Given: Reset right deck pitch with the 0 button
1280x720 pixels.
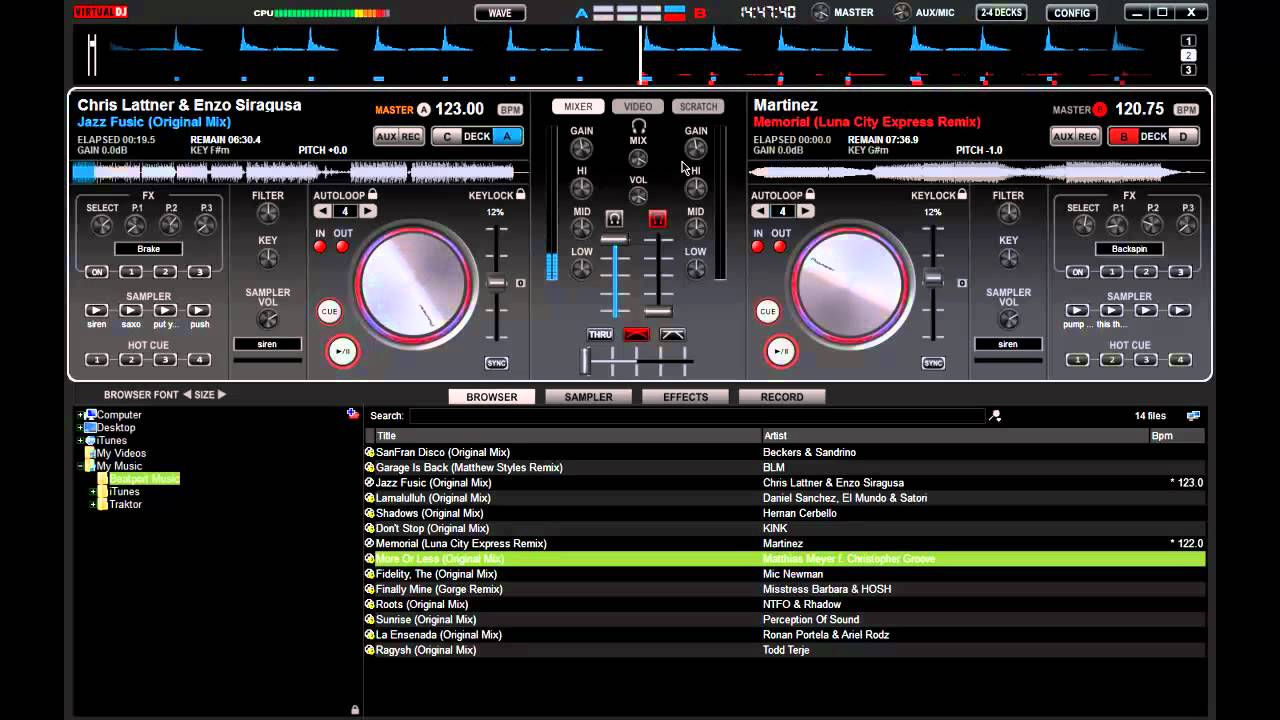Looking at the screenshot, I should click(962, 283).
